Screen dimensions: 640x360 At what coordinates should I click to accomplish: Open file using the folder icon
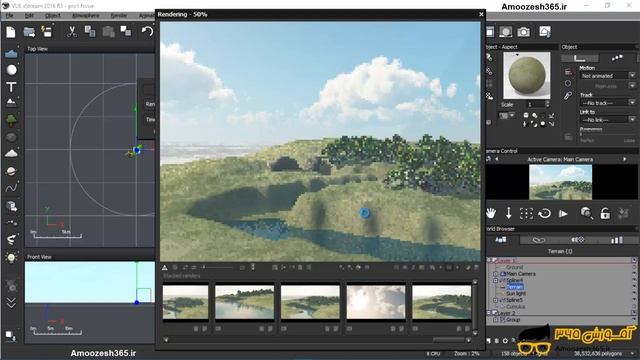[x=29, y=32]
